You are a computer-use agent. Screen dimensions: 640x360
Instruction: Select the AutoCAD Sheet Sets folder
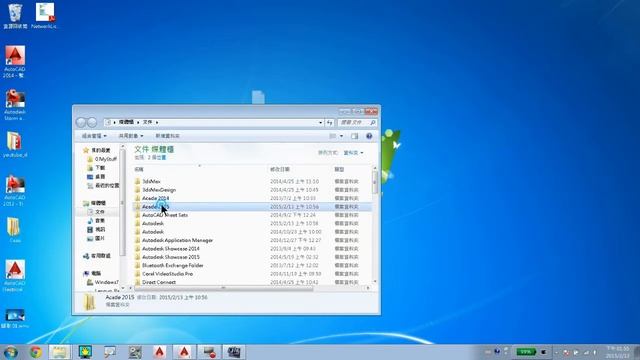[252, 215]
